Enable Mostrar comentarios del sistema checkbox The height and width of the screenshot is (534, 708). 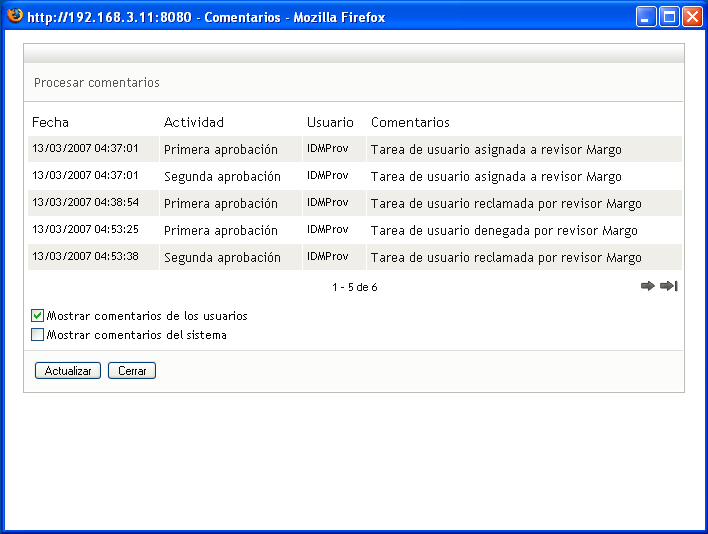click(37, 334)
